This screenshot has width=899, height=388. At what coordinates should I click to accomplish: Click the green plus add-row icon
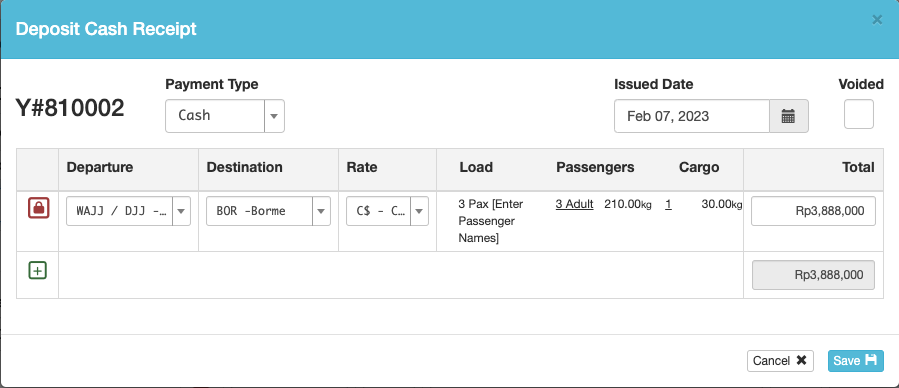coord(37,270)
